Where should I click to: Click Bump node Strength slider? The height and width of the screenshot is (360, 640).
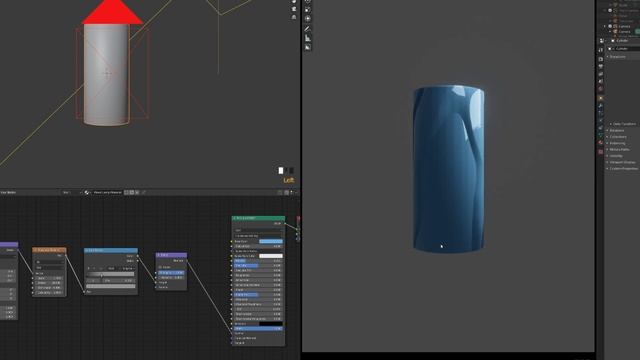coord(171,273)
